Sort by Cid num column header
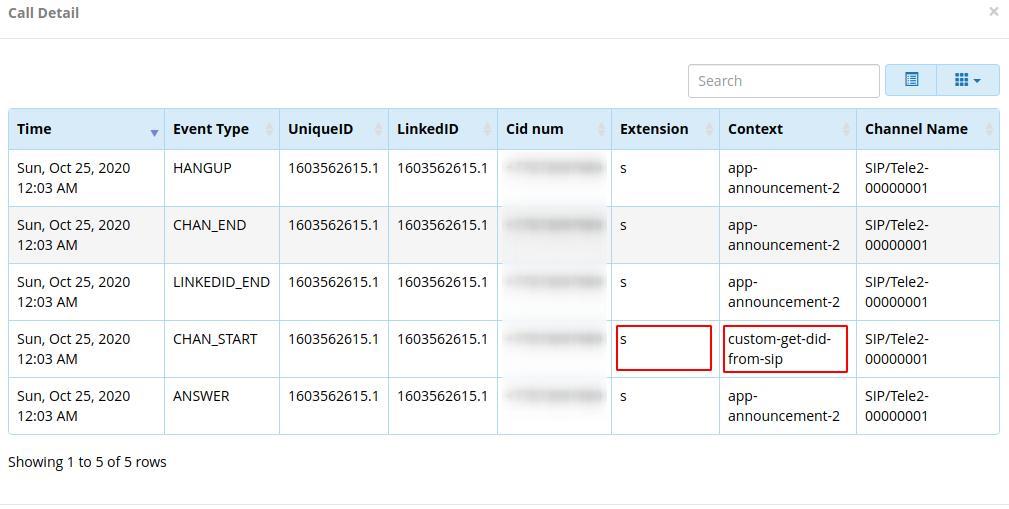This screenshot has height=509, width=1009. pos(554,129)
